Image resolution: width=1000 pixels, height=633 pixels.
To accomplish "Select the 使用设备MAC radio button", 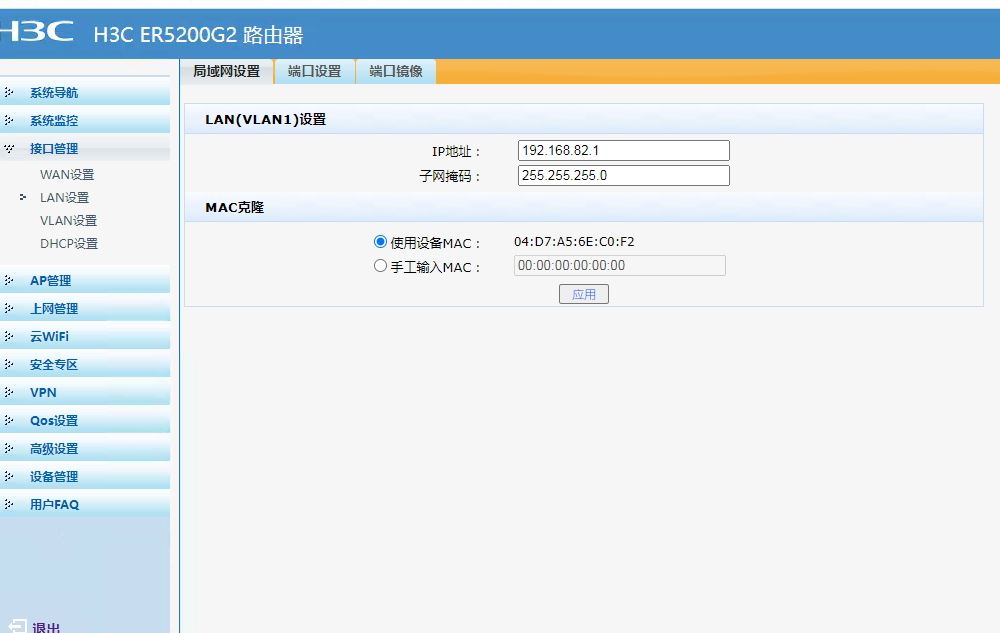I will click(380, 242).
